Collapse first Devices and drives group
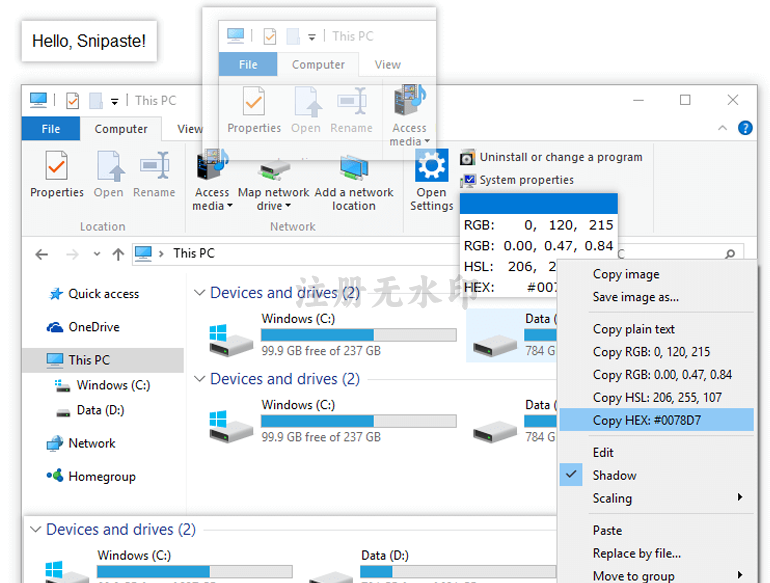 click(199, 293)
